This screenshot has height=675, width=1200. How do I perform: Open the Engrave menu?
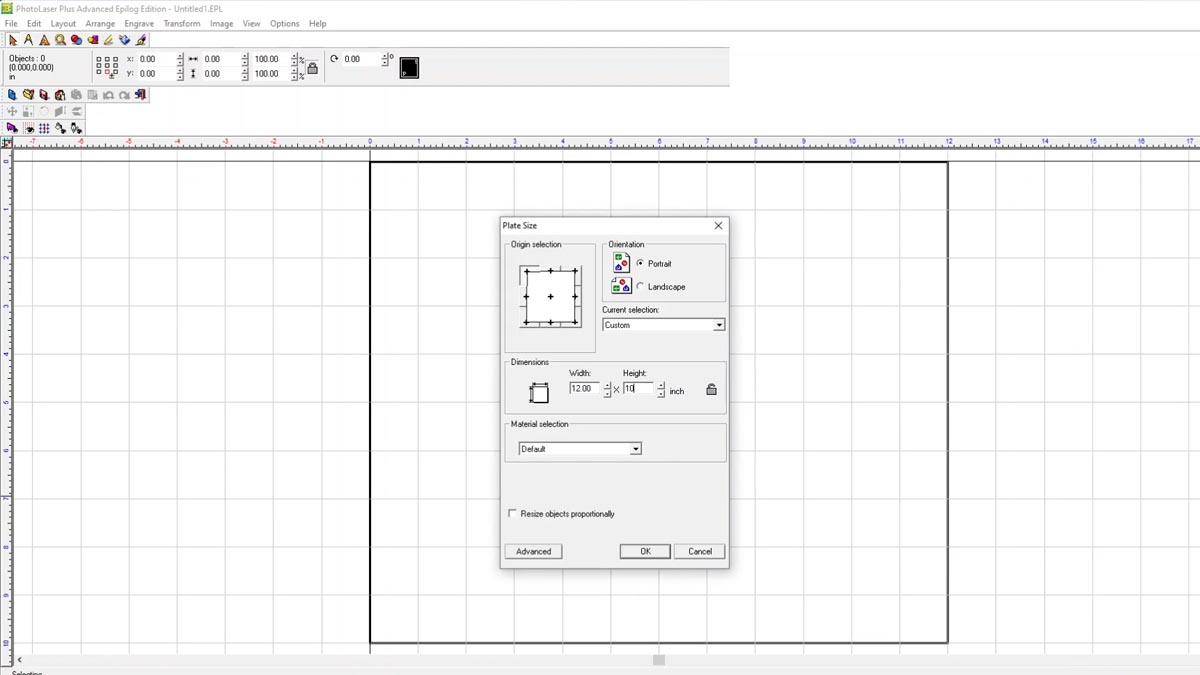[139, 23]
